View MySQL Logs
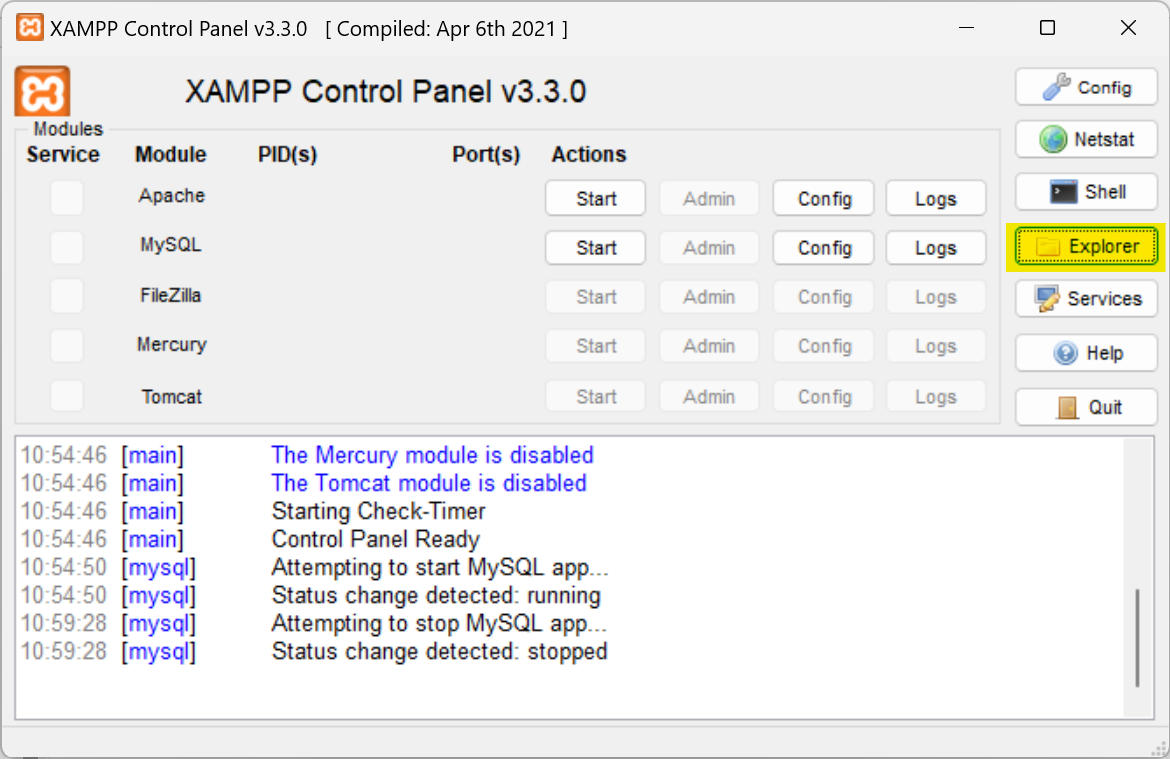Viewport: 1170px width, 759px height. point(935,248)
